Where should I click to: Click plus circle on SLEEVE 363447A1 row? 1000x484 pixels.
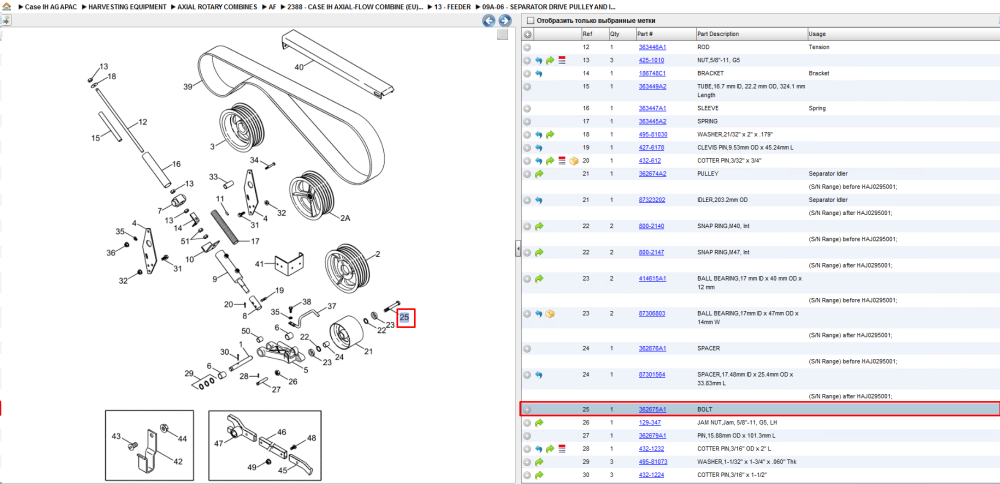click(x=527, y=108)
